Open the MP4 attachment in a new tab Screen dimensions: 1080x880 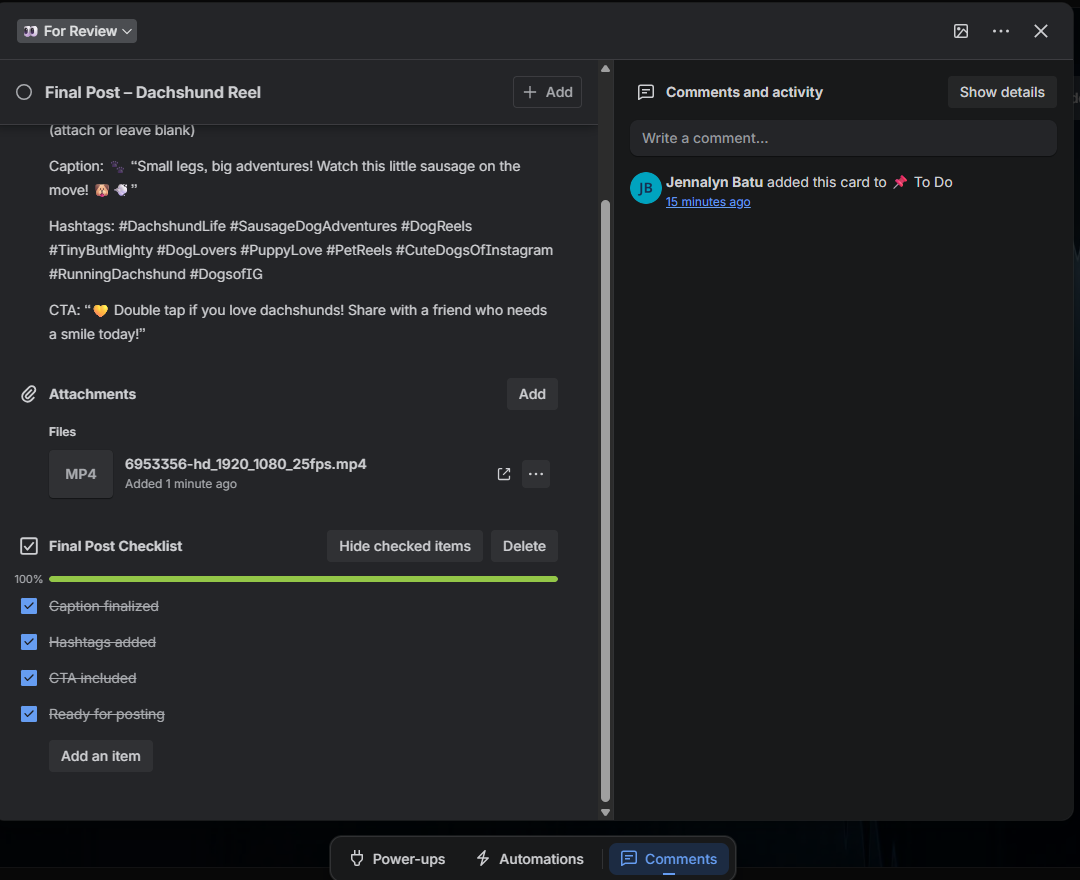pos(504,474)
